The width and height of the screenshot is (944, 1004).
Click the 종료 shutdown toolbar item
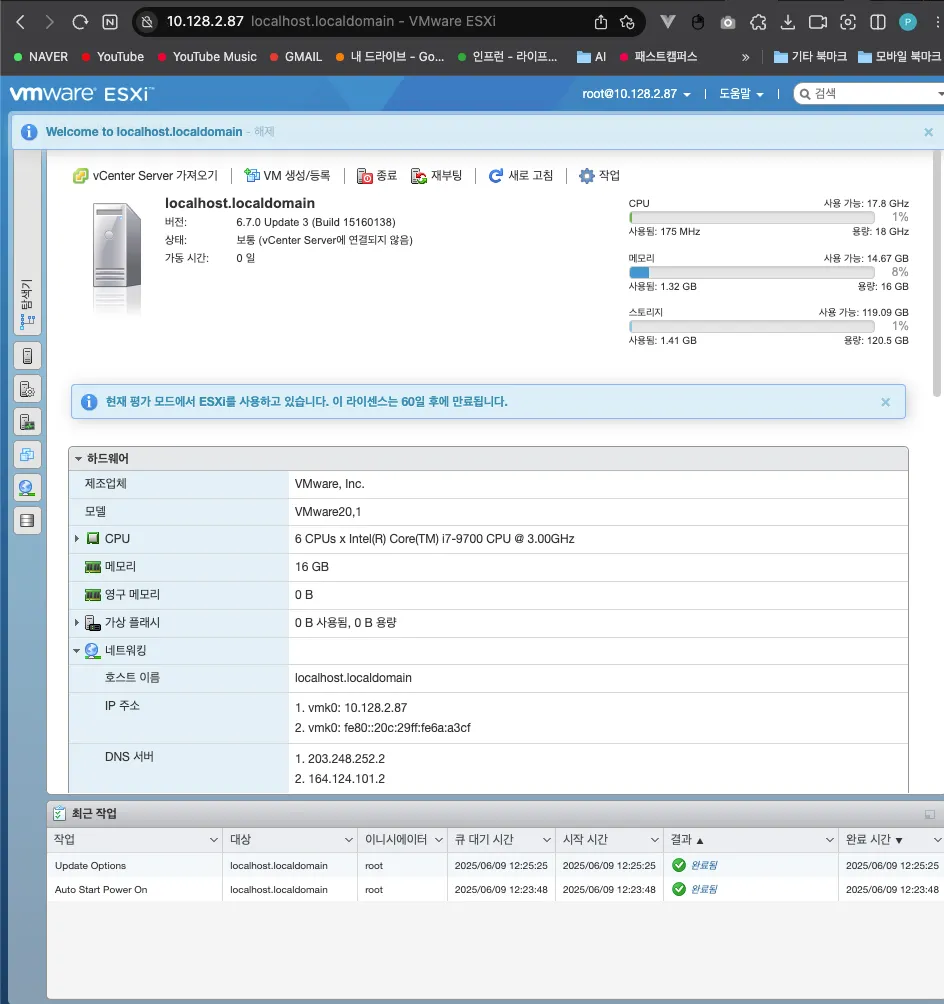point(377,175)
